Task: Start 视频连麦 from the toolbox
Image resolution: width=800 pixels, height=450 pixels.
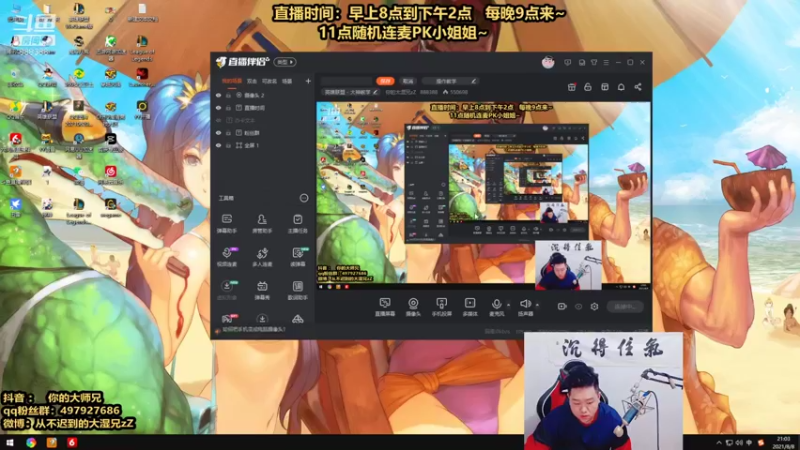Action: click(x=227, y=257)
